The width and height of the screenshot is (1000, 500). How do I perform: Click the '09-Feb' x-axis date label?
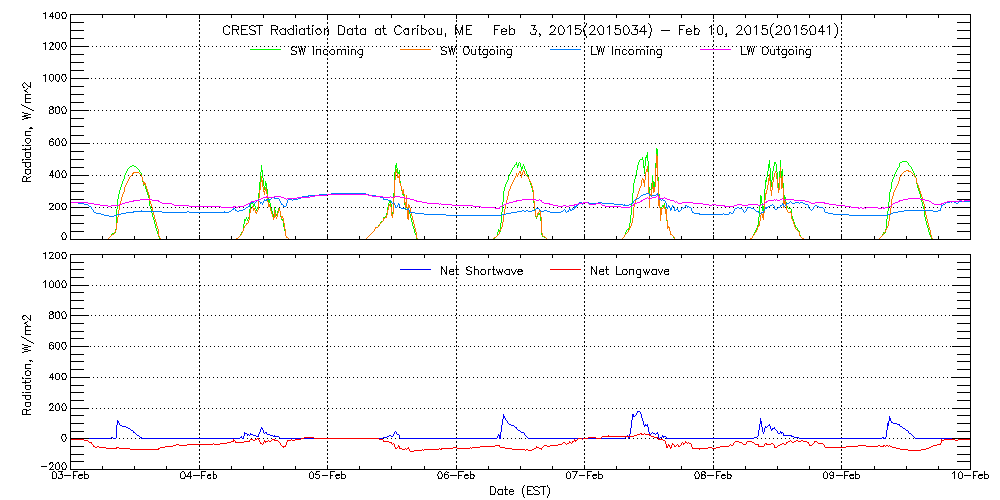[x=841, y=477]
